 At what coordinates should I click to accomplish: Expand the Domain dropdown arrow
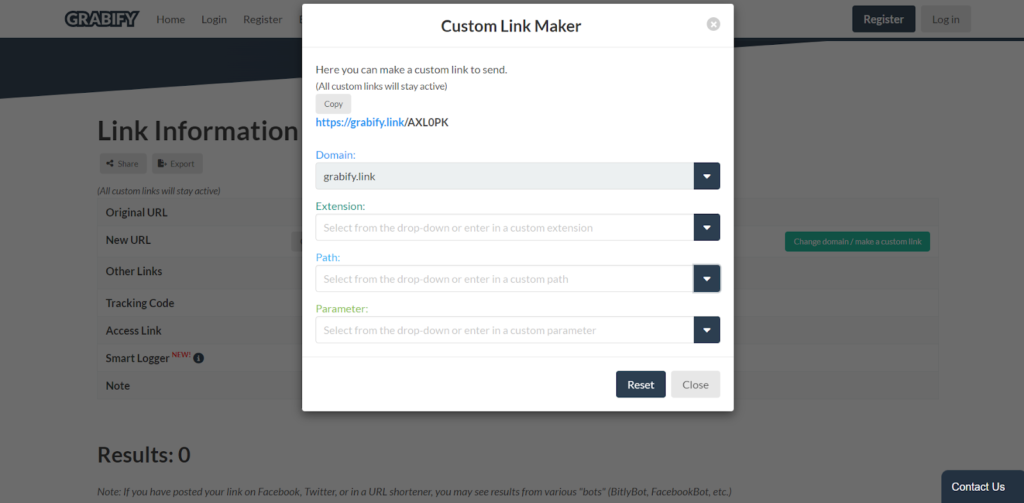pos(707,176)
